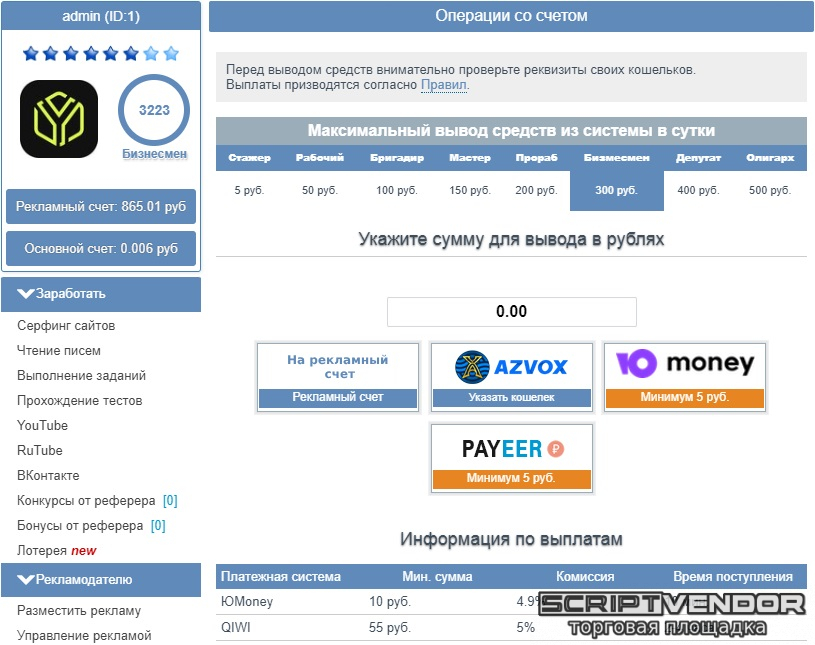Viewport: 815px width, 645px height.
Task: Click the admin profile avatar logo
Action: pyautogui.click(x=59, y=119)
